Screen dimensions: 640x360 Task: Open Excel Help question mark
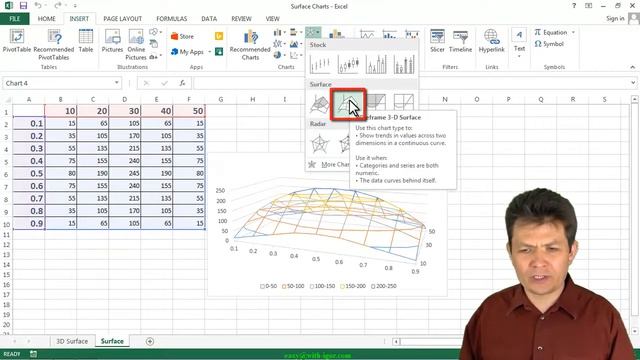click(574, 6)
